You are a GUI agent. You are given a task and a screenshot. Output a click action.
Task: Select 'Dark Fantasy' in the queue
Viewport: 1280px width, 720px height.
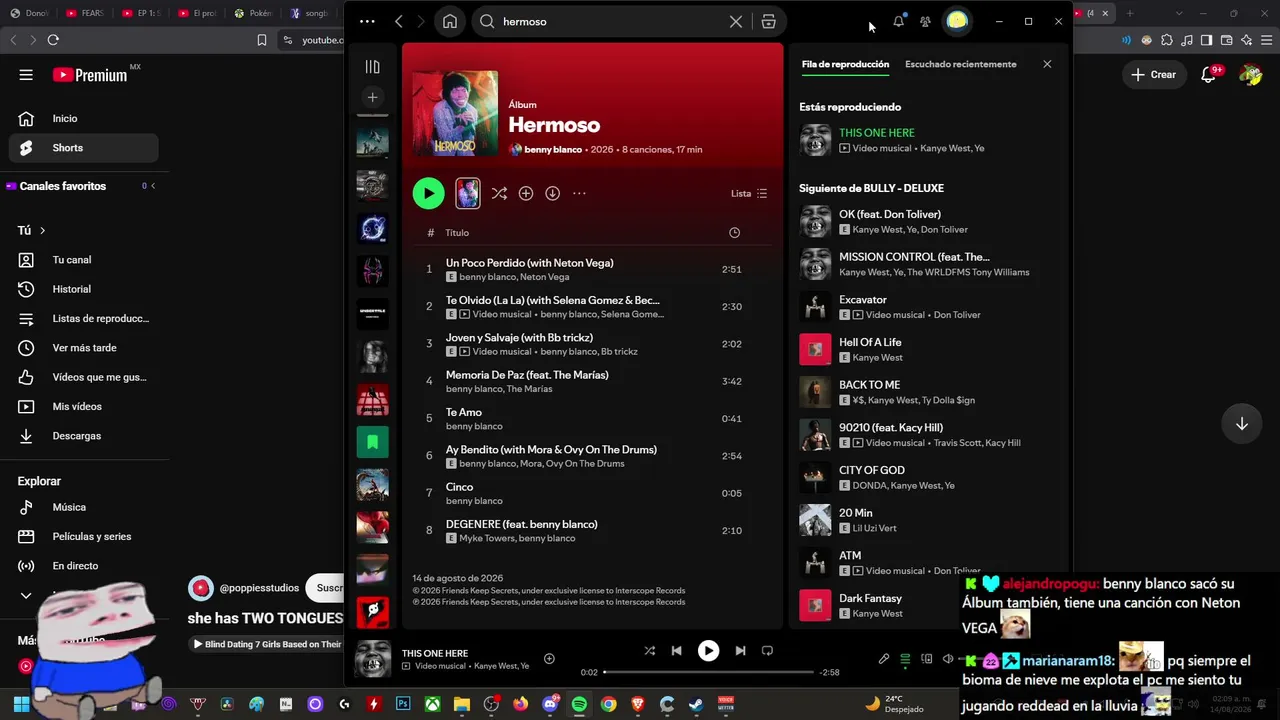point(928,605)
